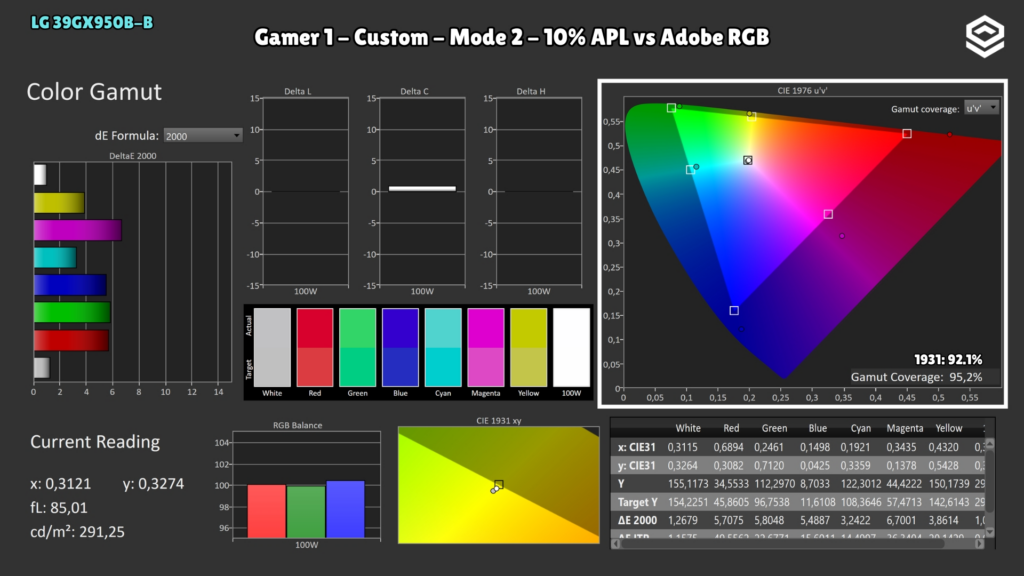Click the green DeltaE 2000 bar
The width and height of the screenshot is (1024, 576).
[x=72, y=312]
